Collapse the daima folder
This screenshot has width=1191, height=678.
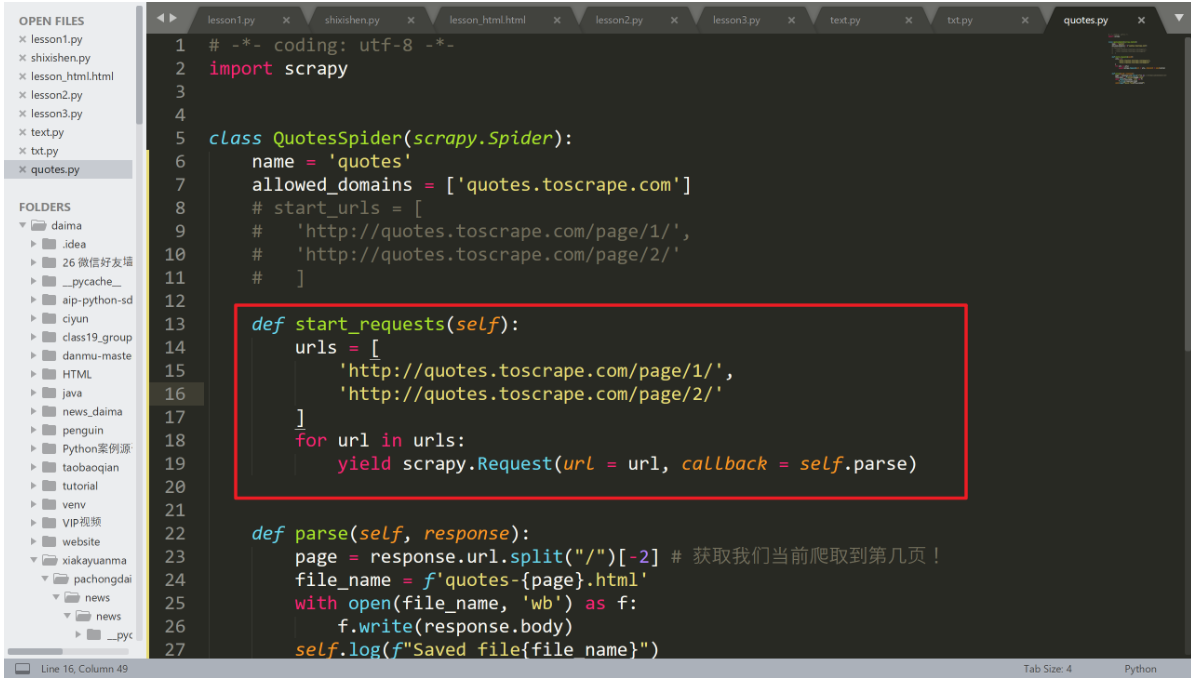[23, 225]
